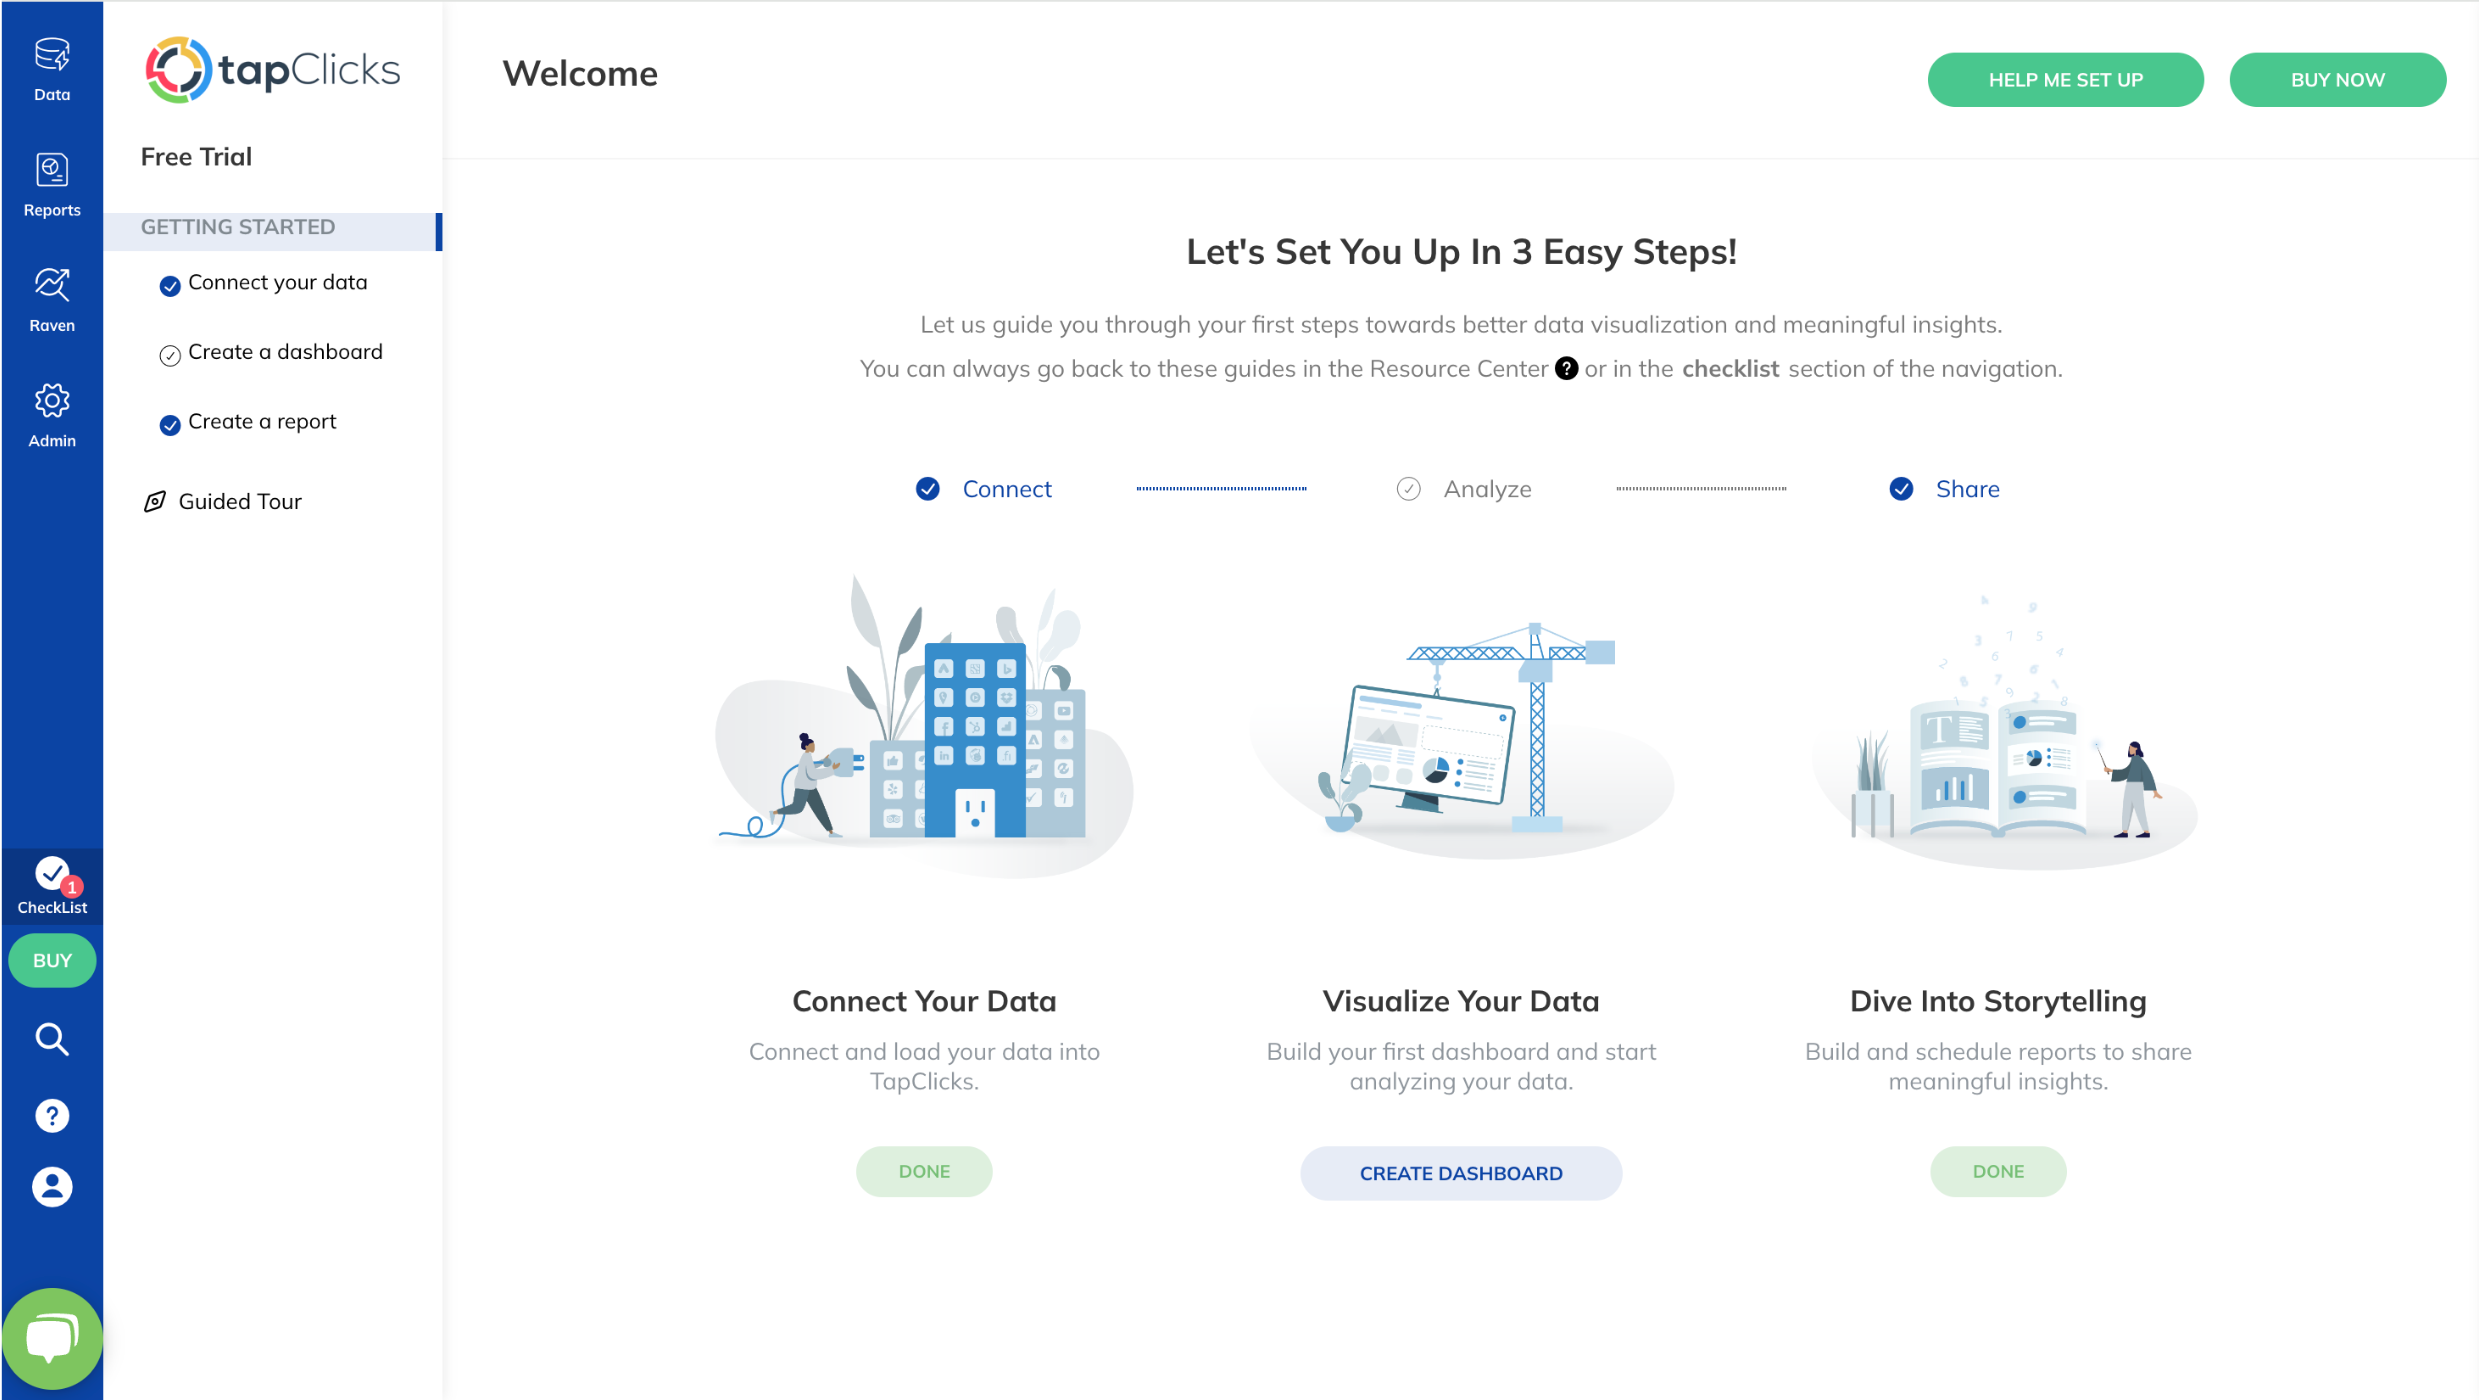Open the help question mark icon

click(x=51, y=1114)
